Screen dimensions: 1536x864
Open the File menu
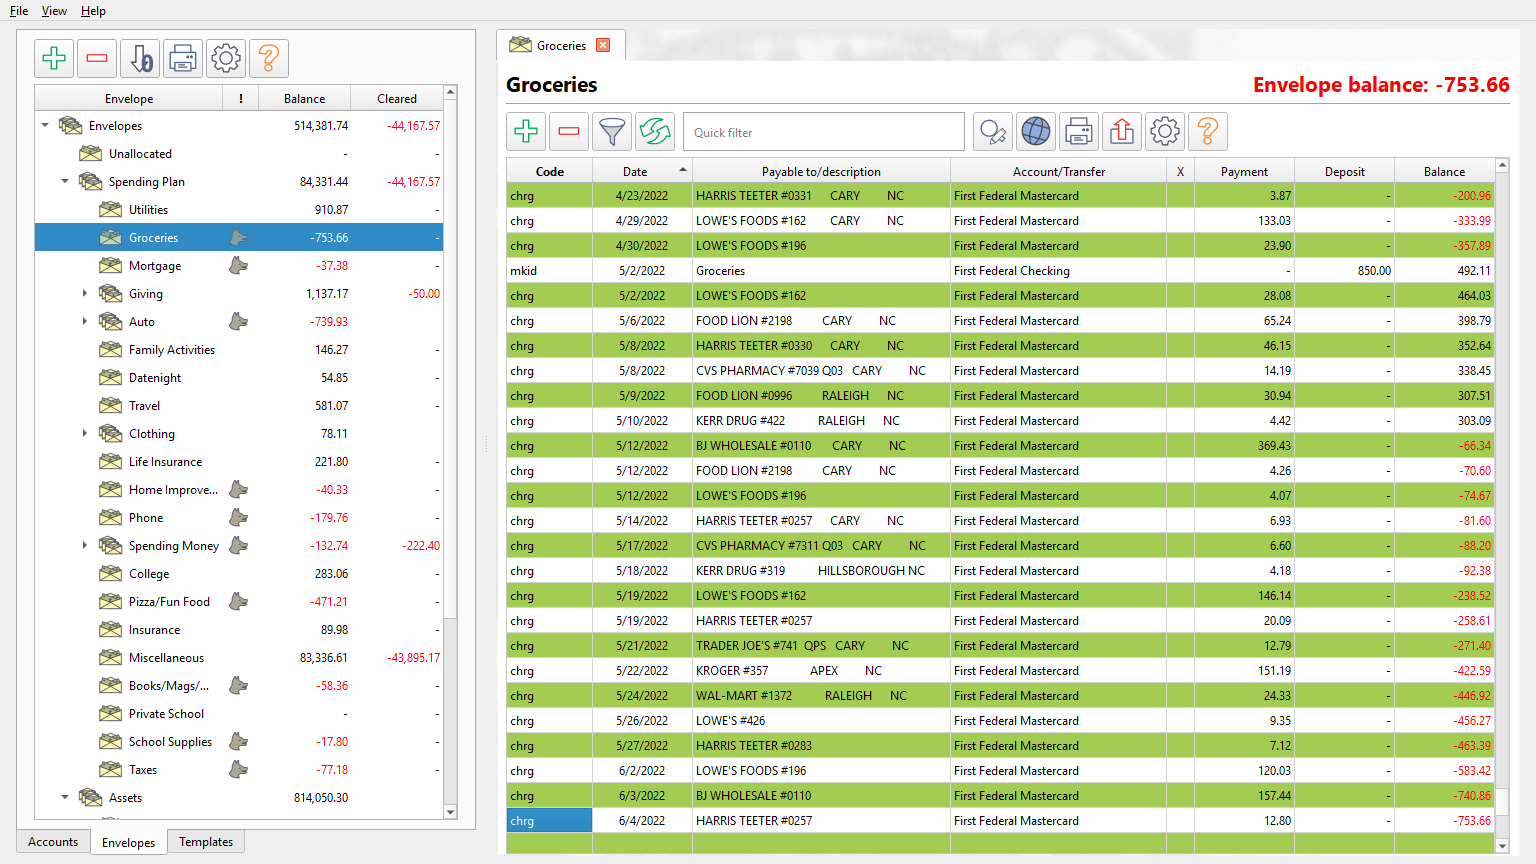19,11
